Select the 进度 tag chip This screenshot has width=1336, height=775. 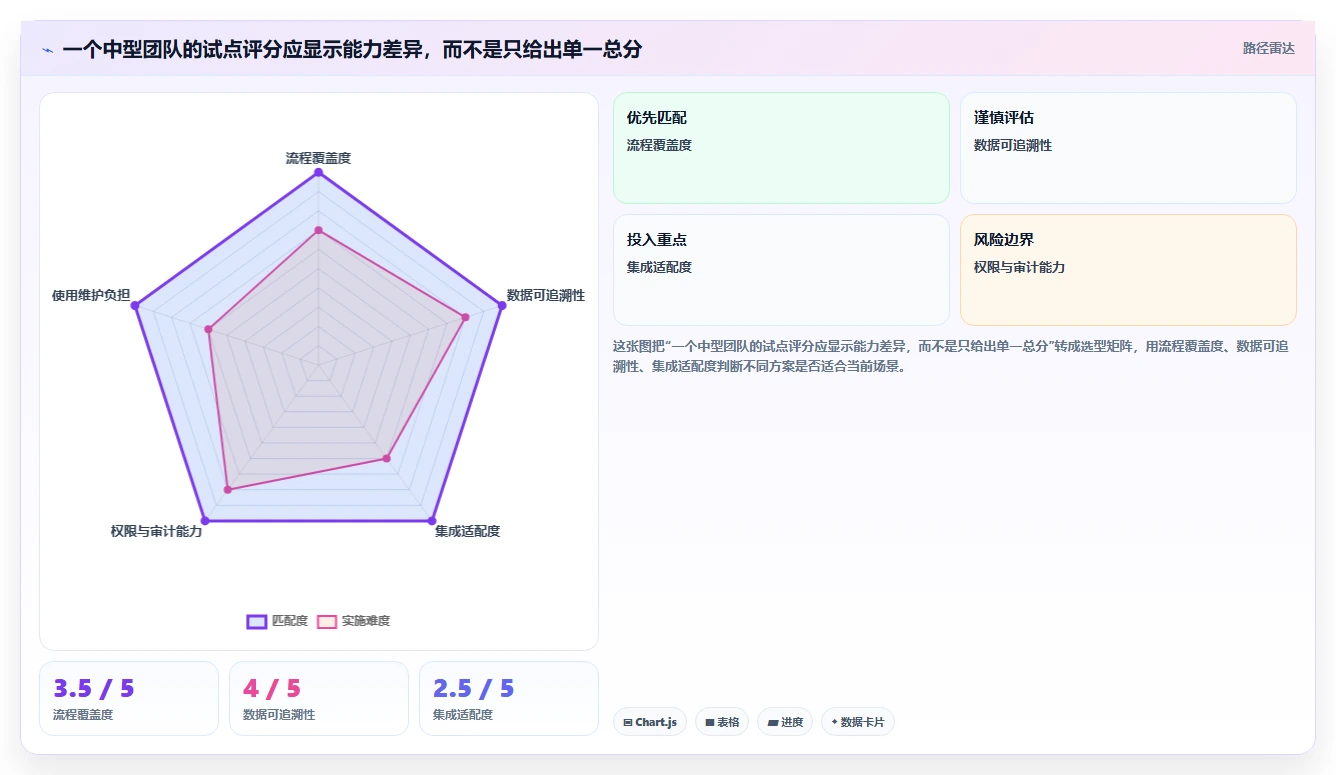click(x=785, y=722)
